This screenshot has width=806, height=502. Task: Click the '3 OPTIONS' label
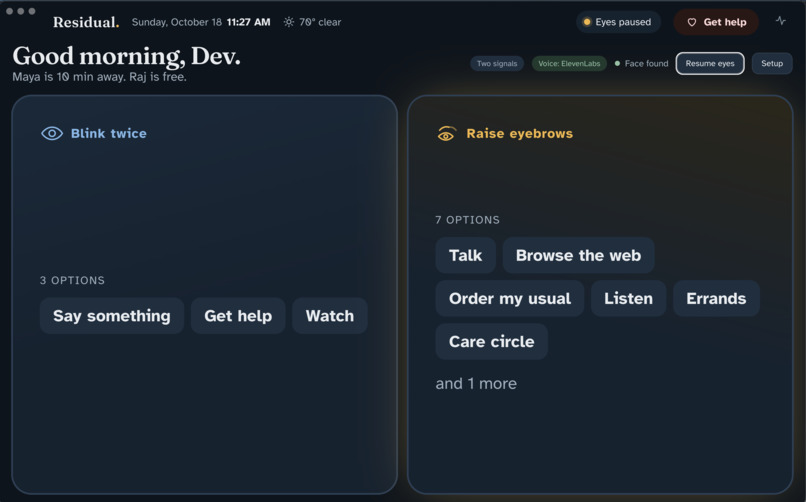pyautogui.click(x=72, y=281)
